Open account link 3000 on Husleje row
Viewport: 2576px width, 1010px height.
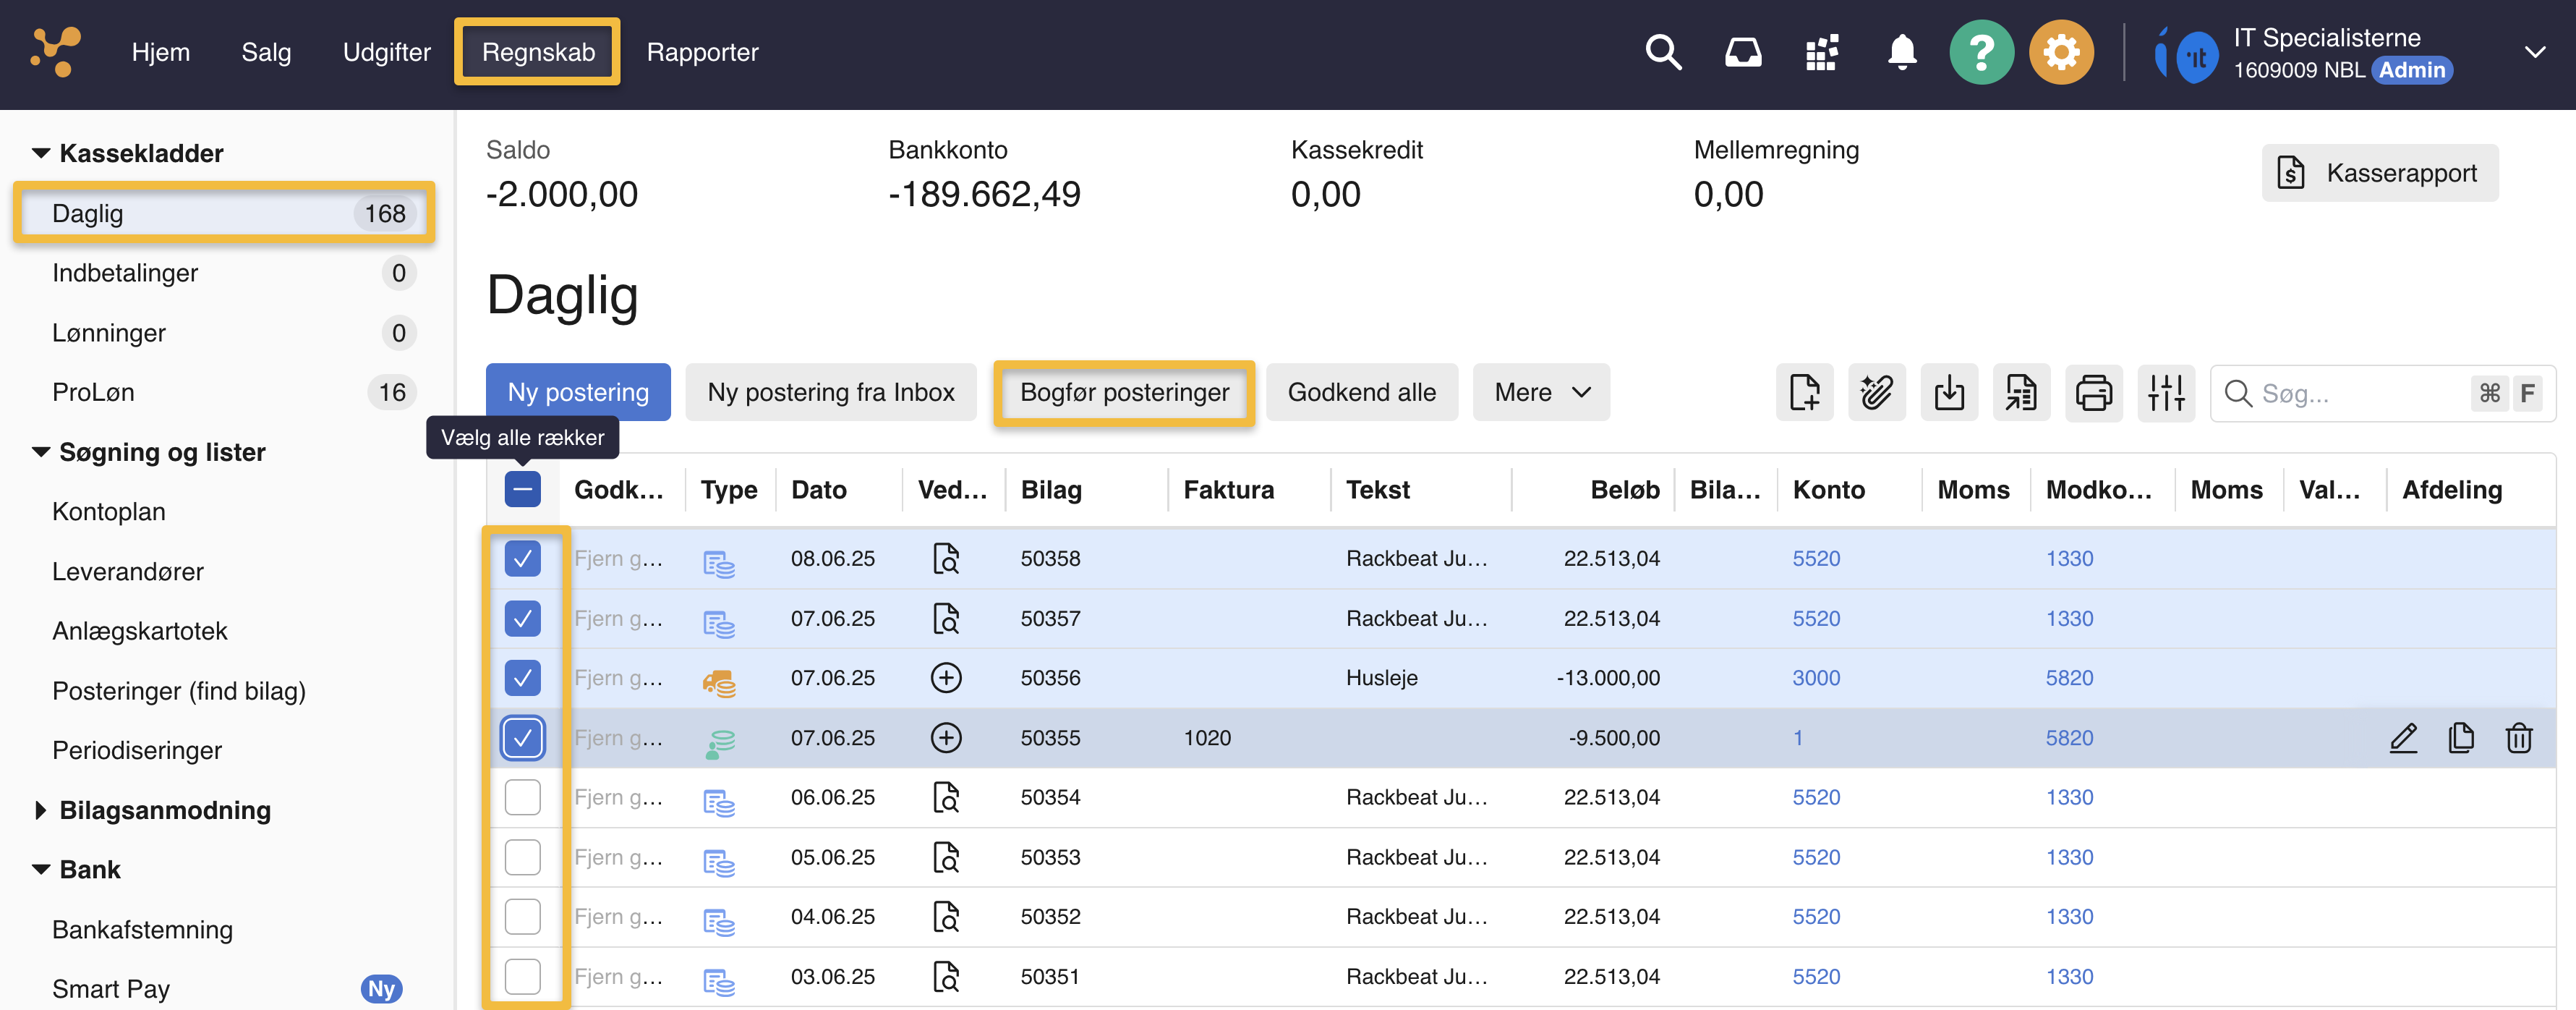click(1815, 678)
